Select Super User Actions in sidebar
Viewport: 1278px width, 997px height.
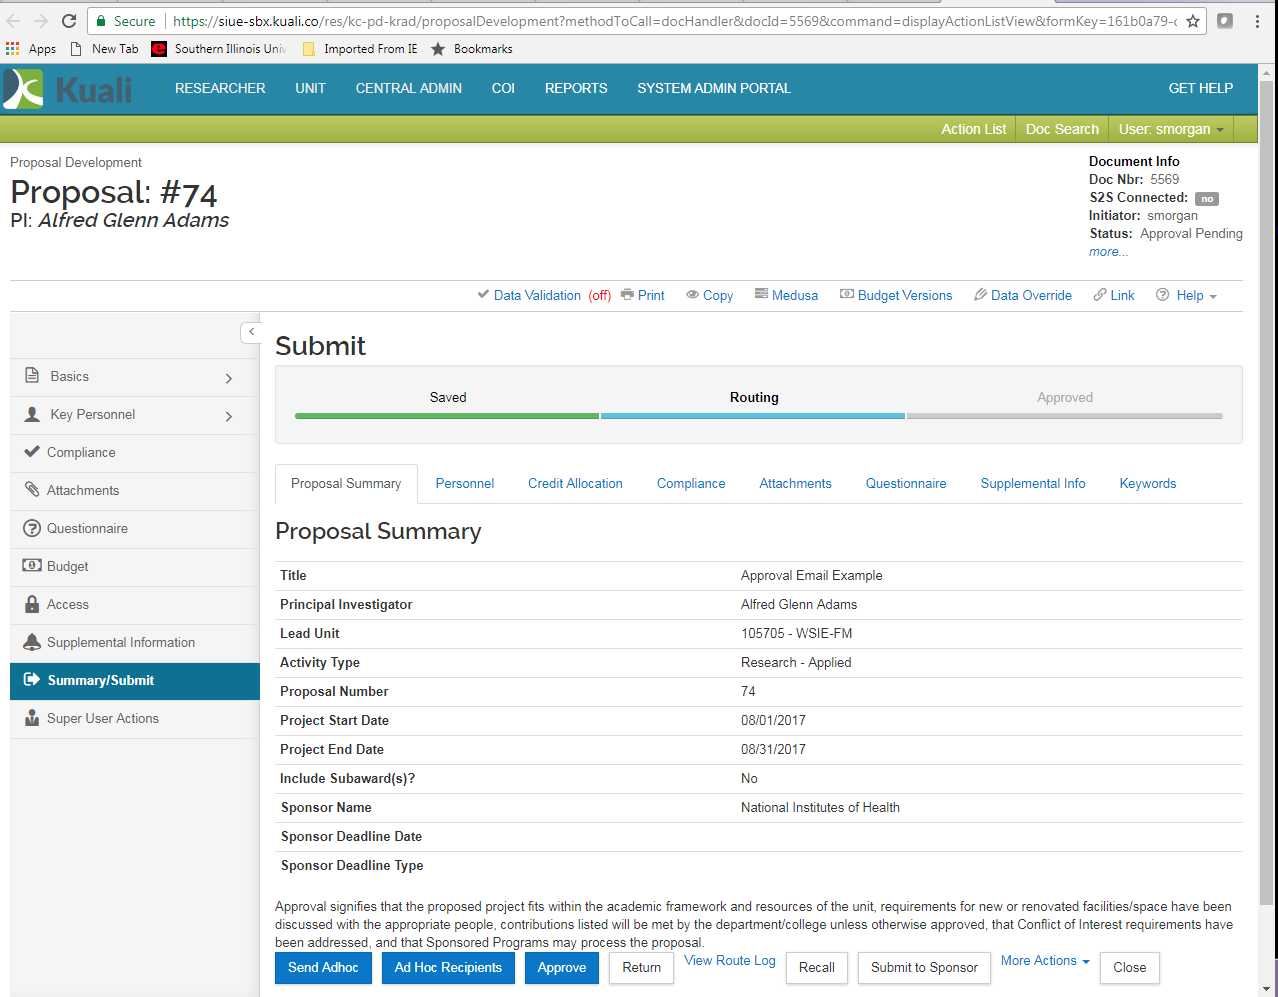(102, 718)
